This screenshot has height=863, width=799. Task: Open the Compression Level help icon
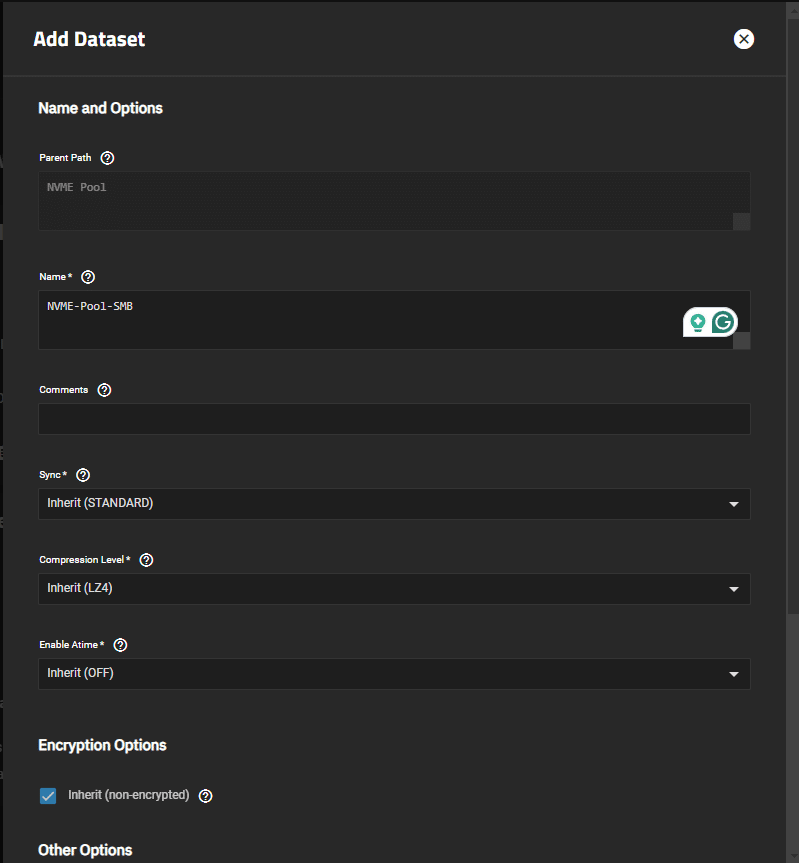point(146,560)
